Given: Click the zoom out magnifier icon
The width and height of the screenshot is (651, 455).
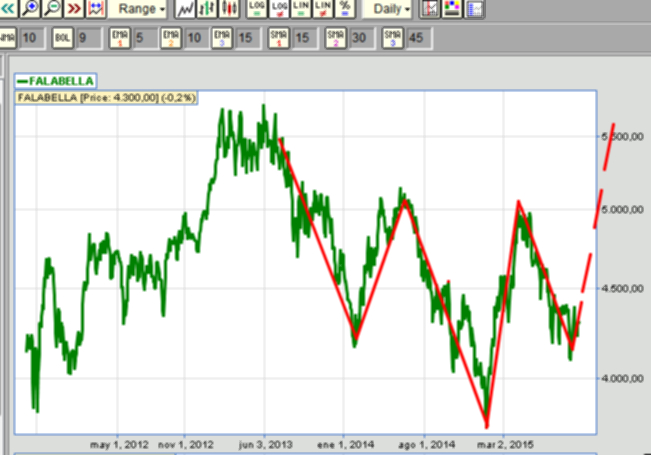Looking at the screenshot, I should point(52,8).
